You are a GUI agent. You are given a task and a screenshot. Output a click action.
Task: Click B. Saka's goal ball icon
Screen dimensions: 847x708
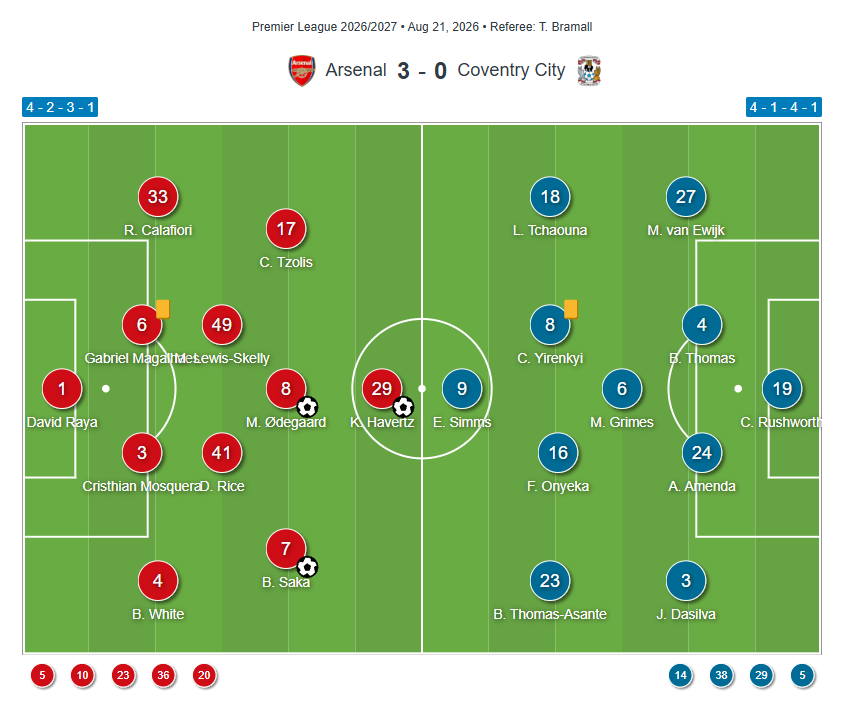point(307,567)
